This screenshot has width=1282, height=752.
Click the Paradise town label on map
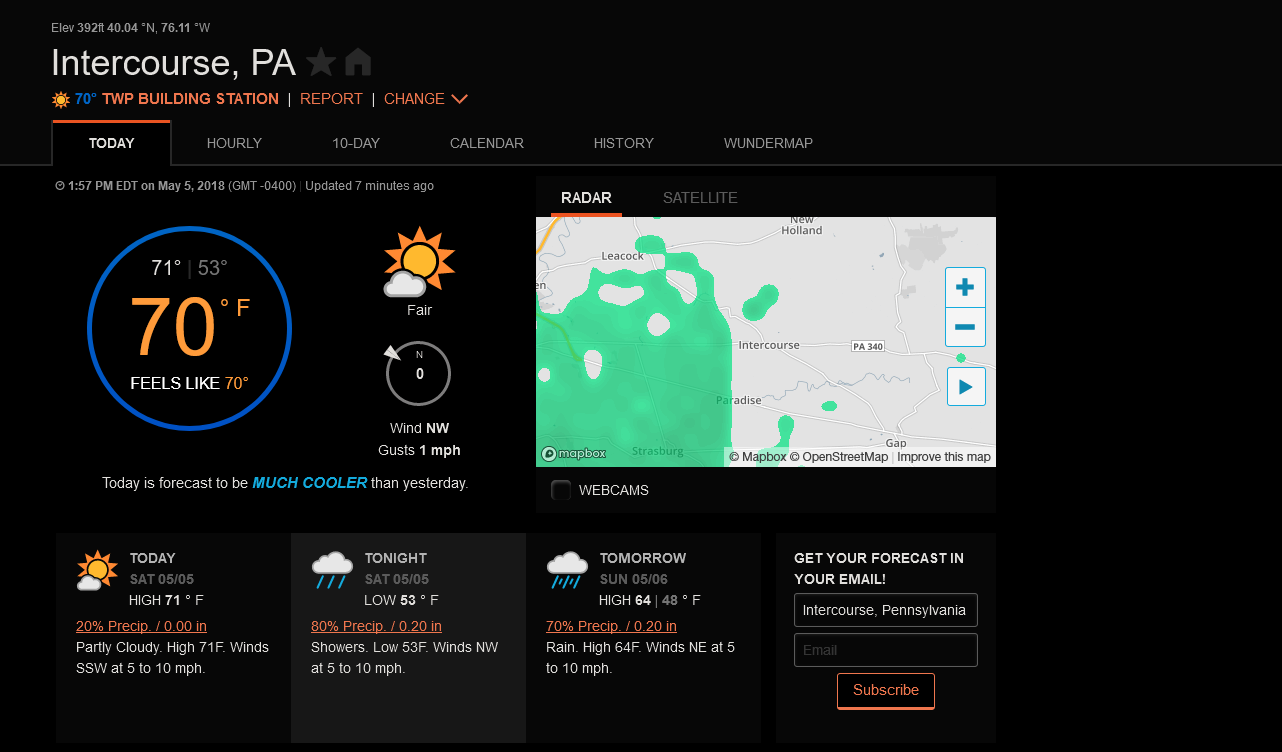[739, 400]
